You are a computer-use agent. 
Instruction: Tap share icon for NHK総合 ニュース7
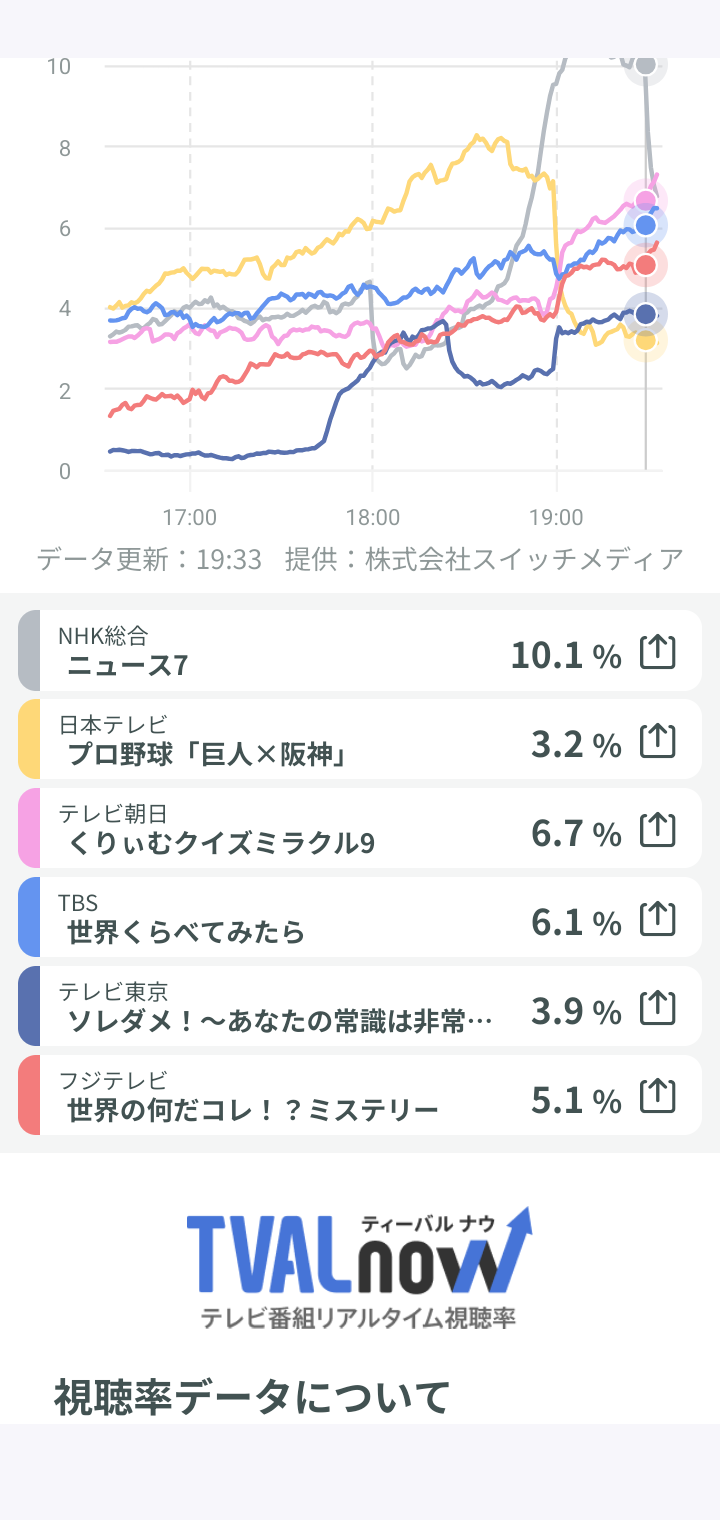pyautogui.click(x=658, y=652)
